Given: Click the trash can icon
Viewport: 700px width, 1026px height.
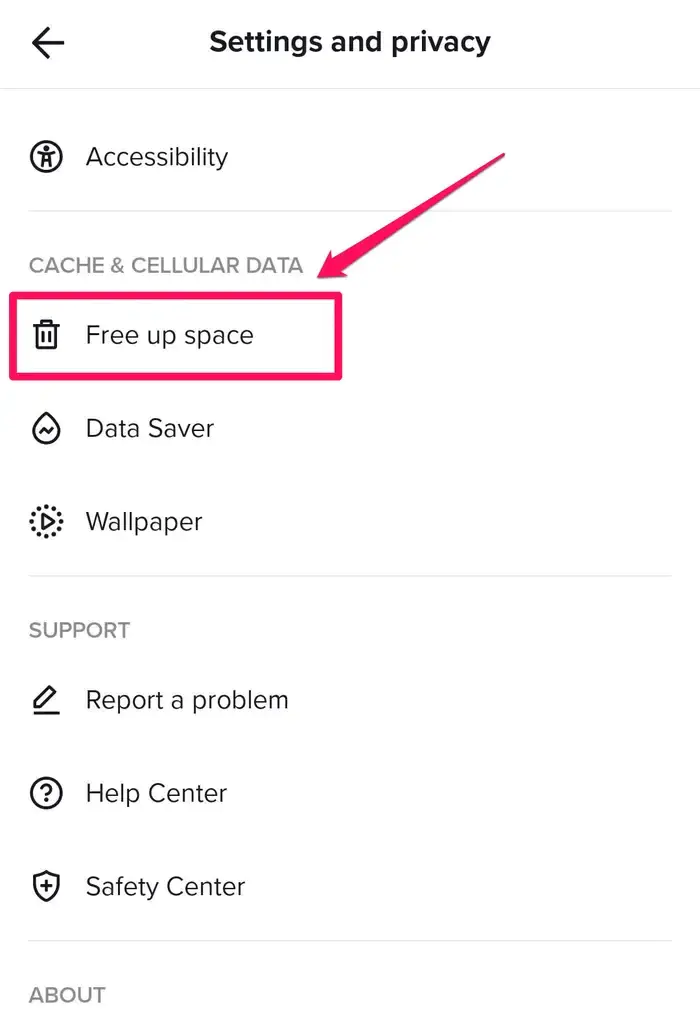Looking at the screenshot, I should pos(46,335).
